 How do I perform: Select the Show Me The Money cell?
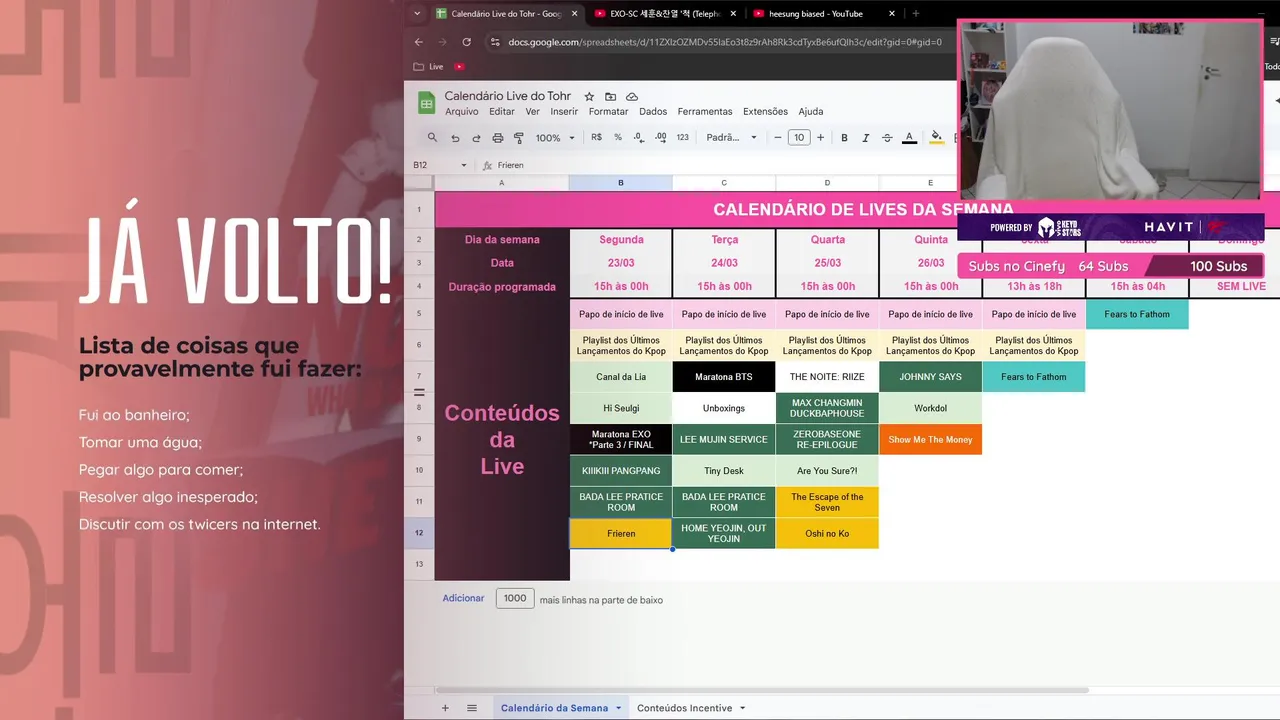click(930, 439)
